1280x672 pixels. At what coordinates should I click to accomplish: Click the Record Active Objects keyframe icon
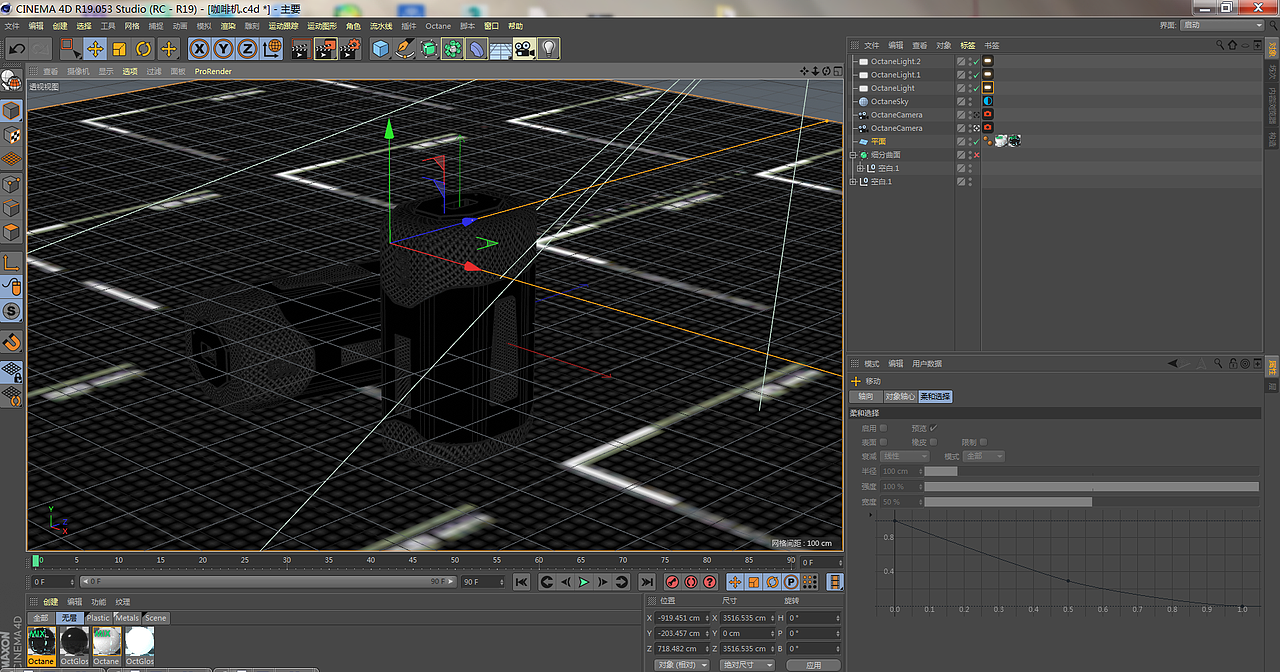tap(672, 582)
